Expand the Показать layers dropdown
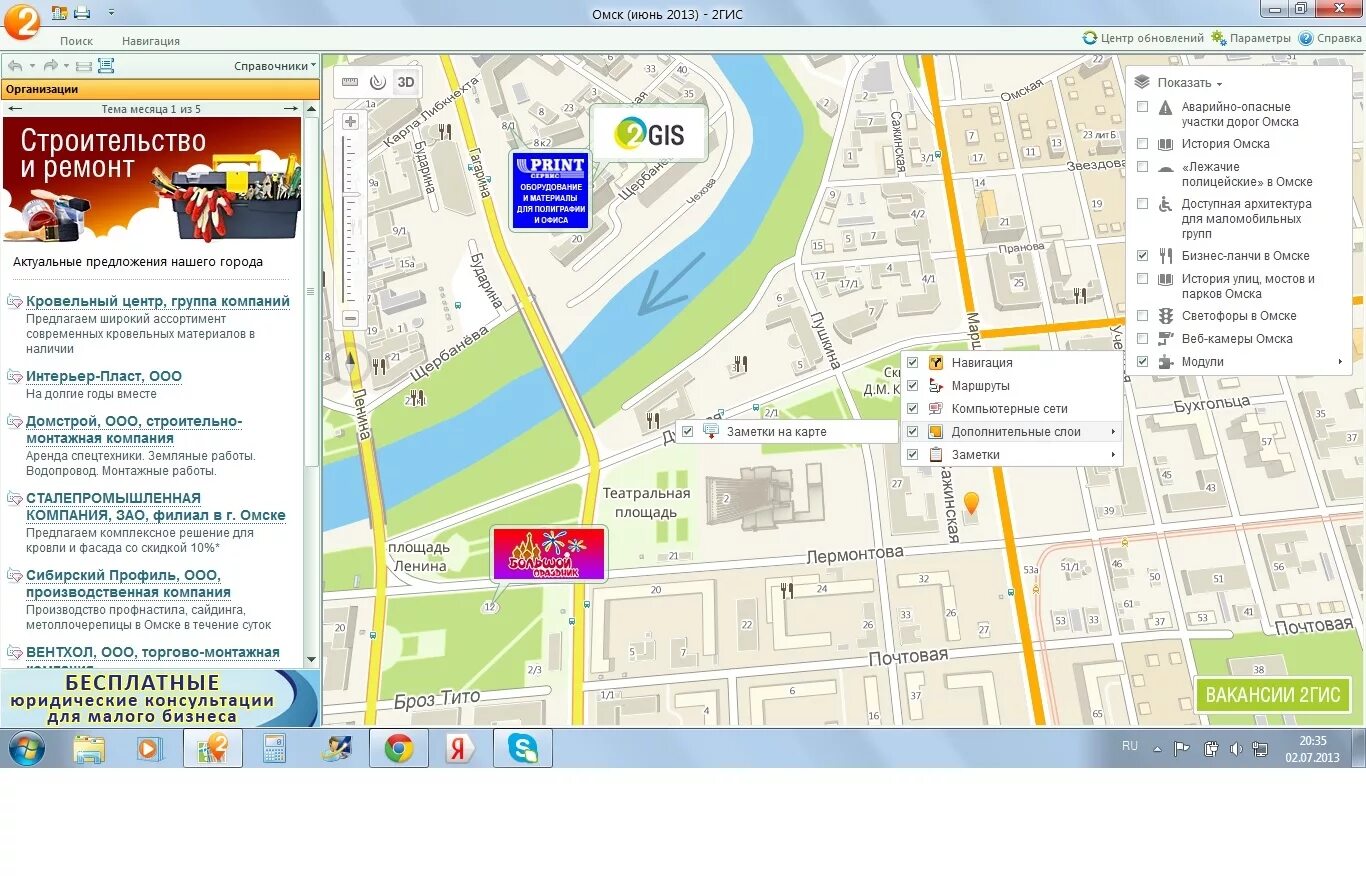Viewport: 1366px width, 876px height. (x=1180, y=83)
